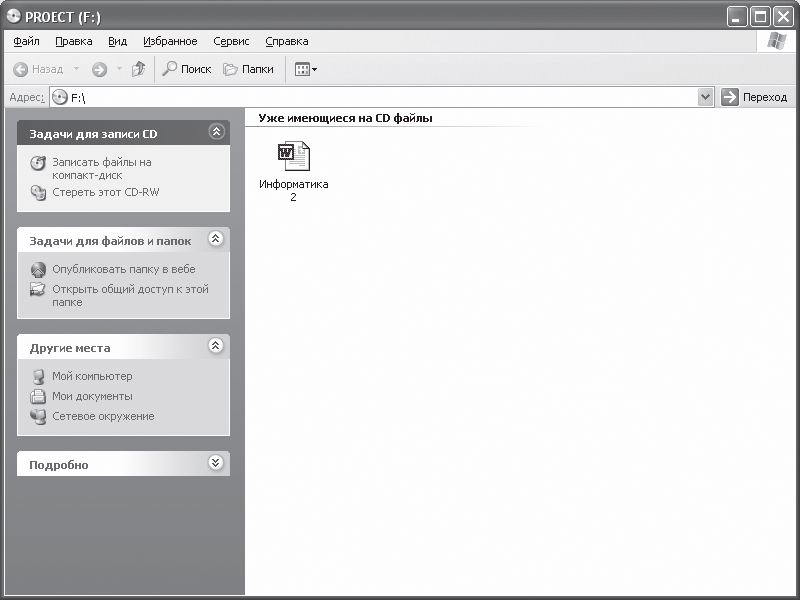Open Сетевое окружение link
The image size is (800, 600).
click(103, 416)
